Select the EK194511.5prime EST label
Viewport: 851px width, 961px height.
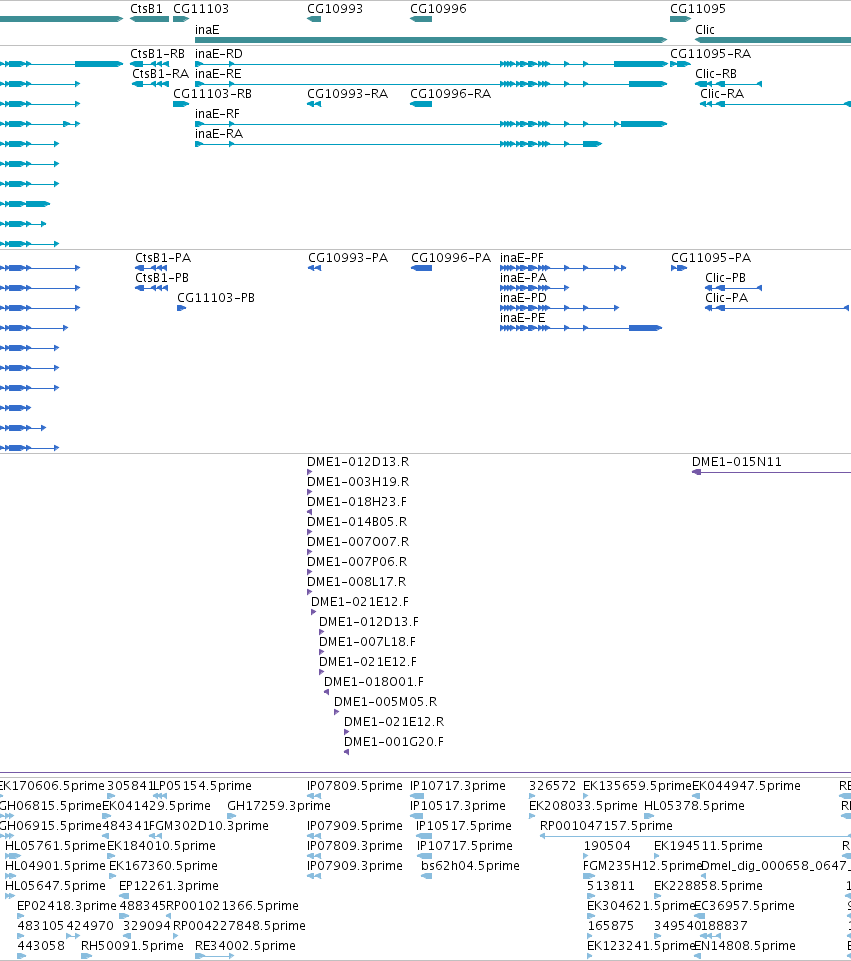[708, 846]
